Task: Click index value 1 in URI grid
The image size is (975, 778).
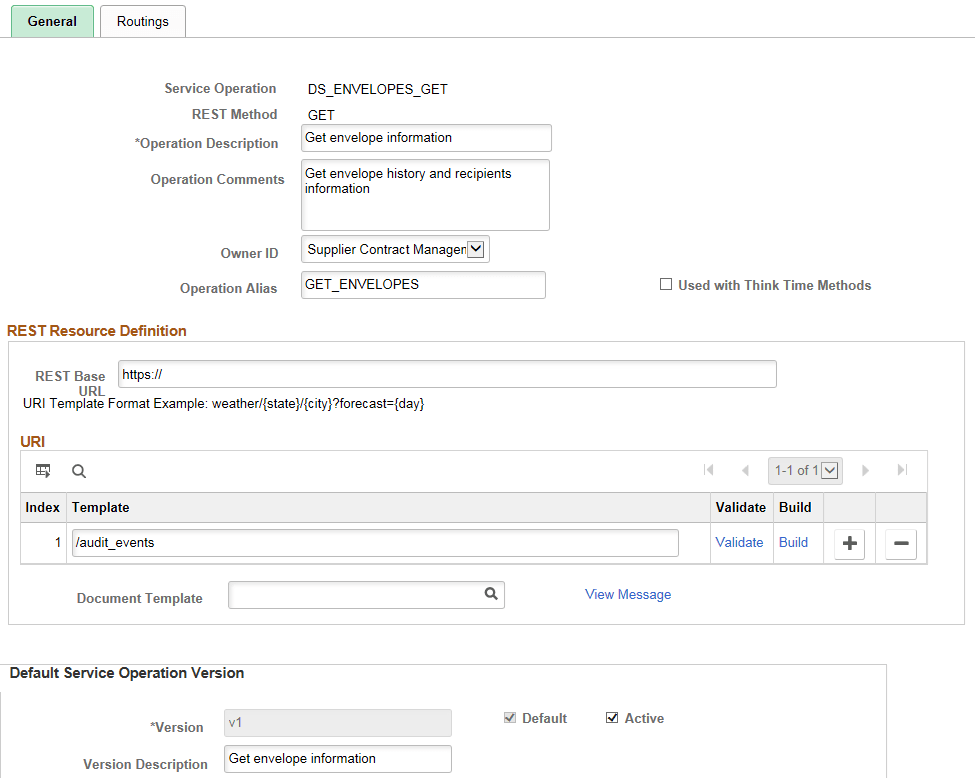Action: (58, 542)
